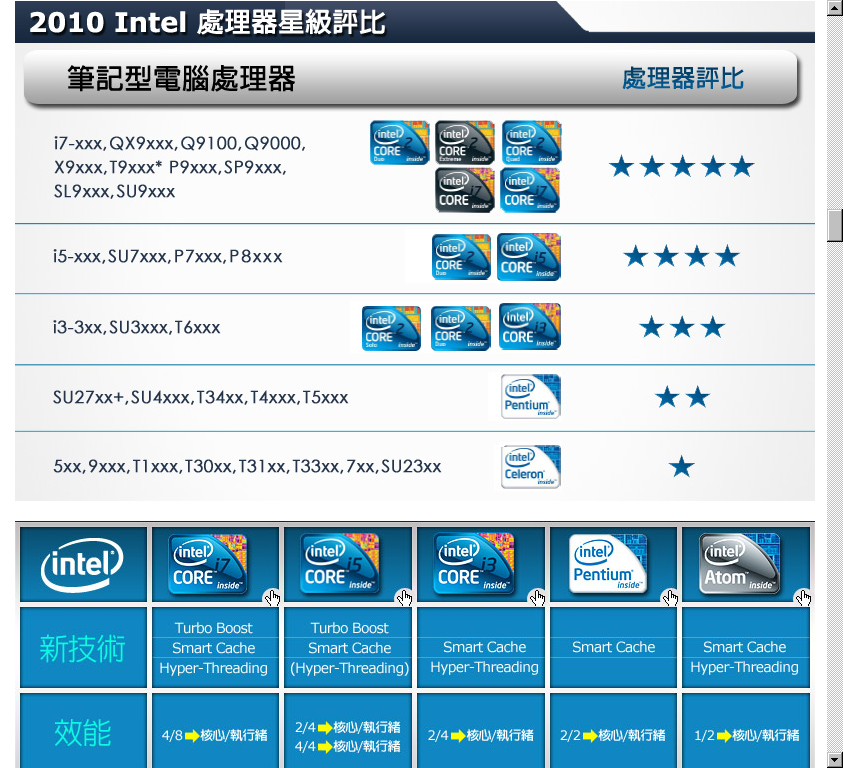
Task: Click the 'SL9xxx, SU9xxx' text line
Action: click(x=114, y=191)
